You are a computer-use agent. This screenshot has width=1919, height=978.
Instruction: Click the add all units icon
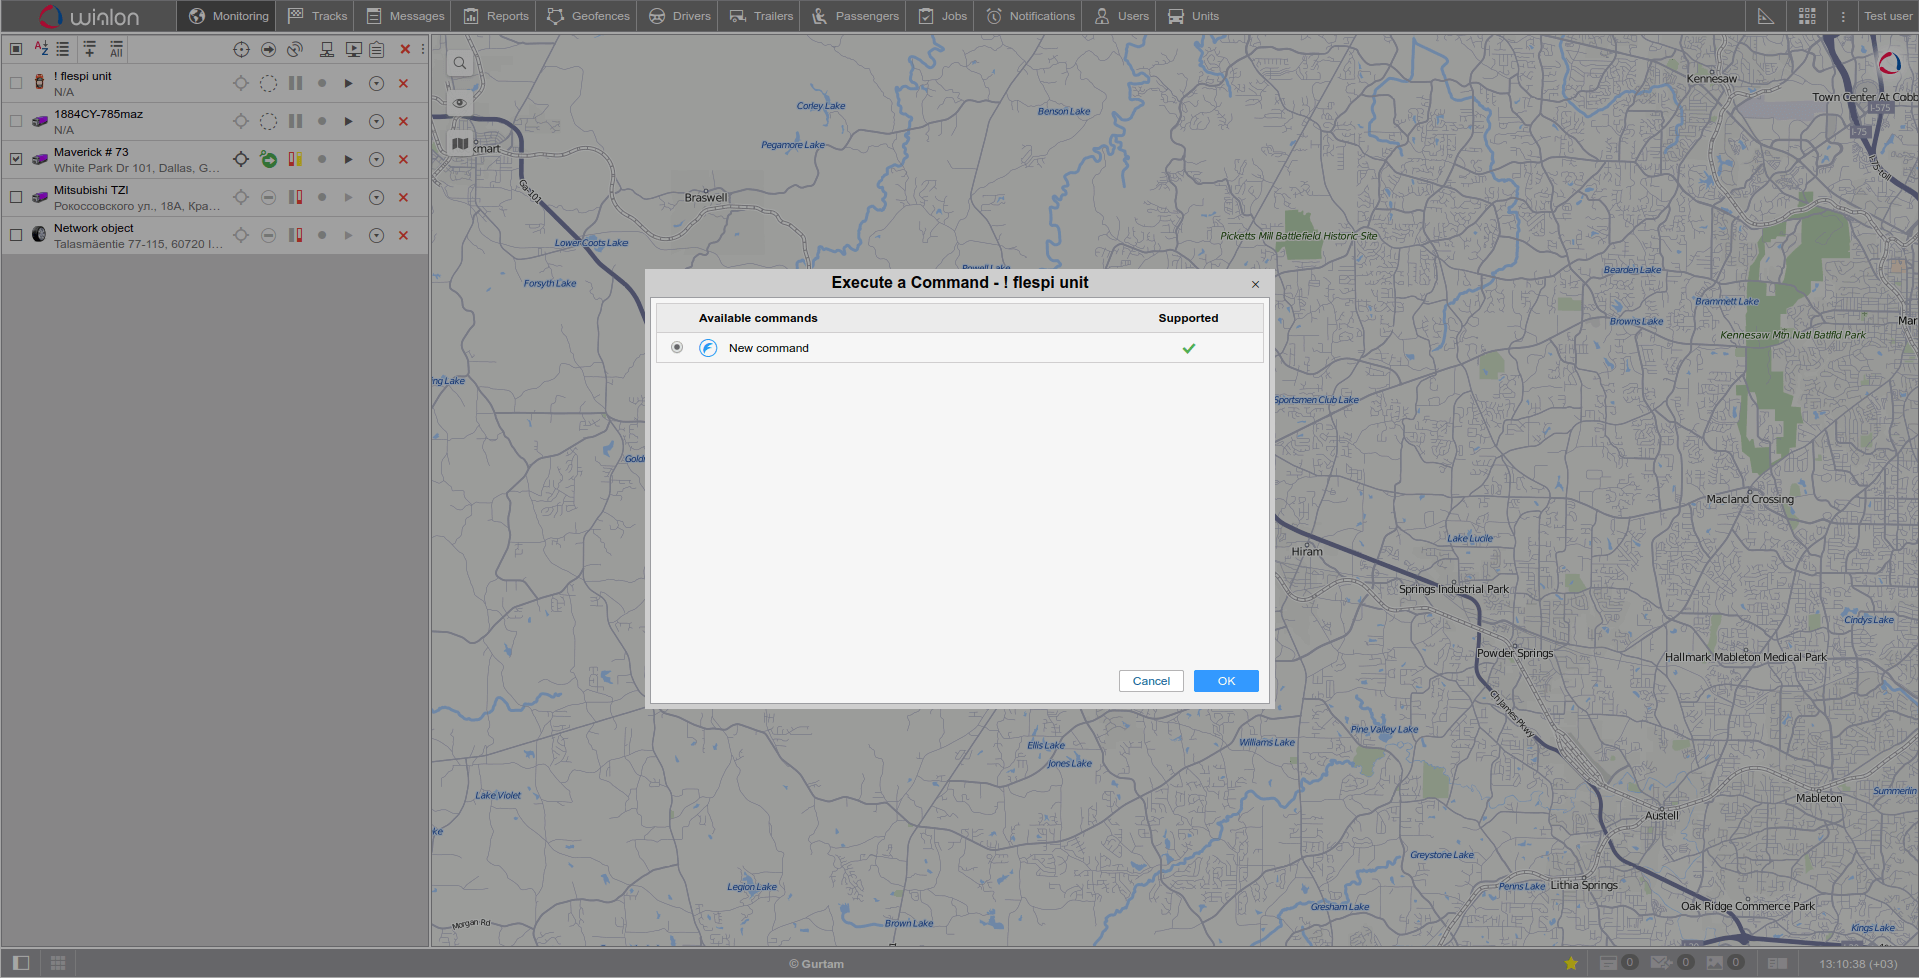116,49
